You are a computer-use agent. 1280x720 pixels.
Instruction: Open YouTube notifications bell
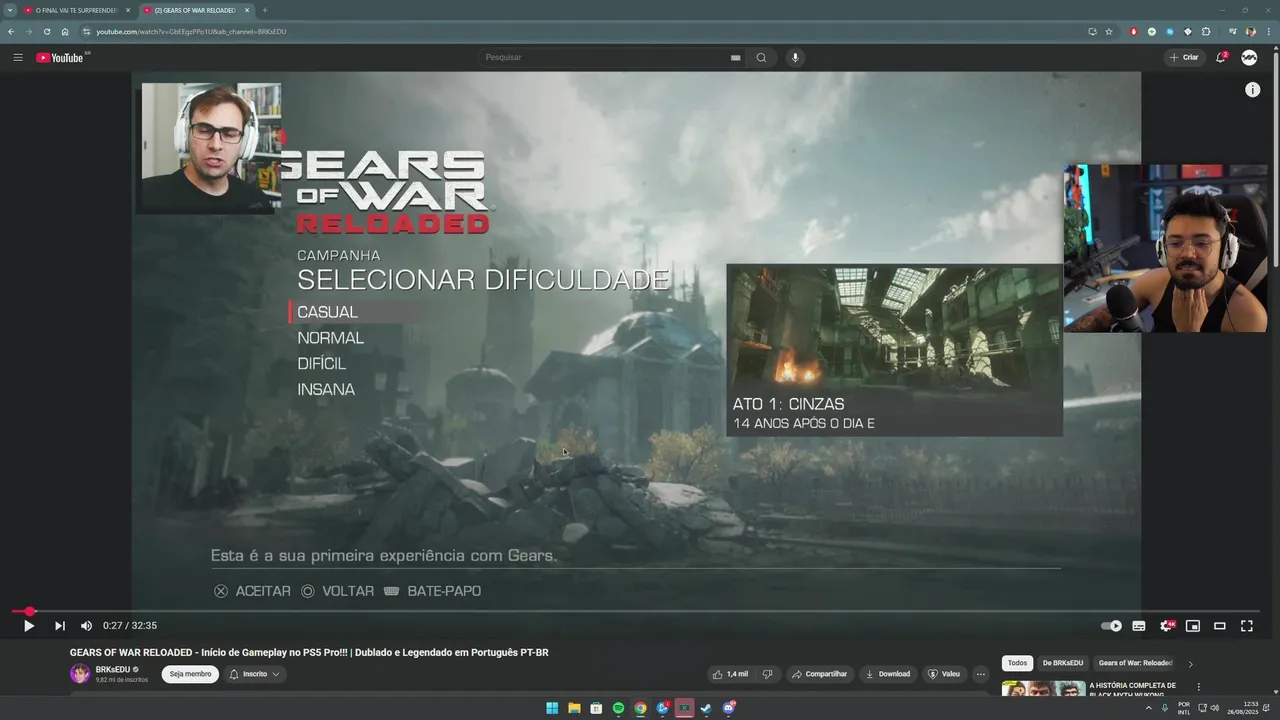[x=1221, y=57]
